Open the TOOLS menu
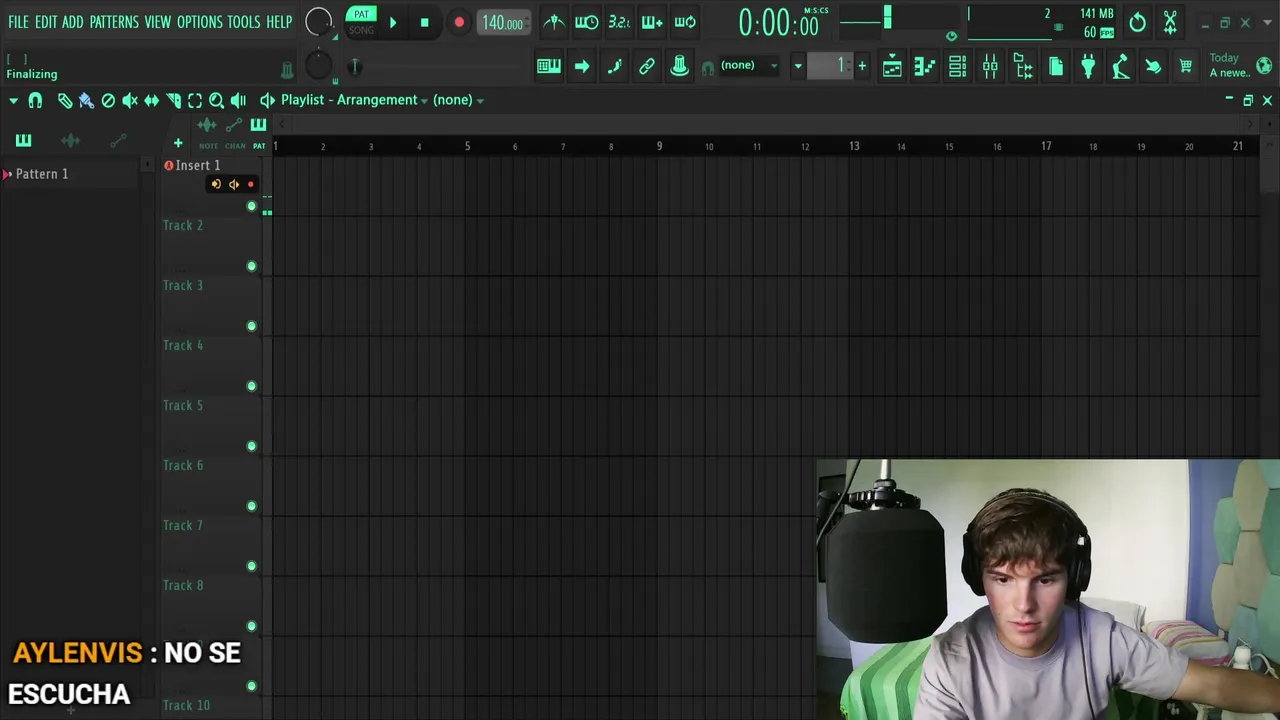This screenshot has height=720, width=1280. pyautogui.click(x=243, y=22)
